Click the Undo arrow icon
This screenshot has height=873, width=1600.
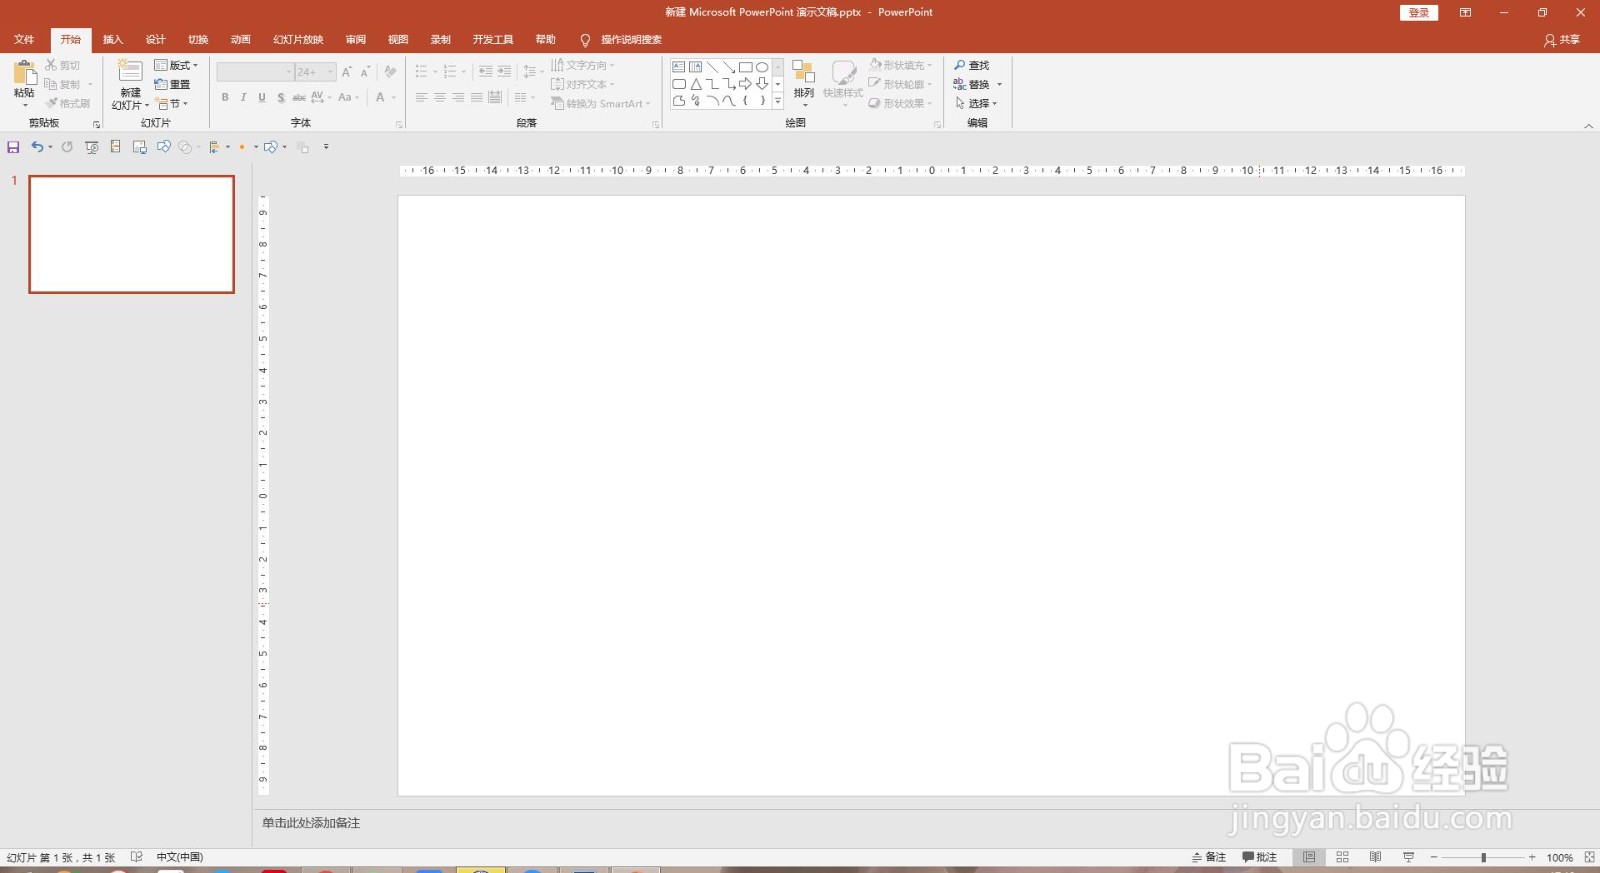pyautogui.click(x=37, y=147)
